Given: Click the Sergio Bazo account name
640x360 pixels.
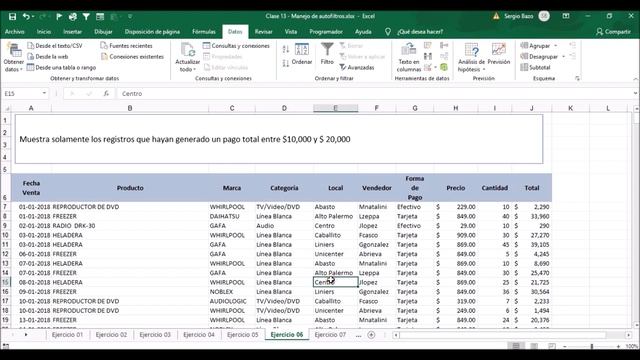Looking at the screenshot, I should (x=518, y=16).
